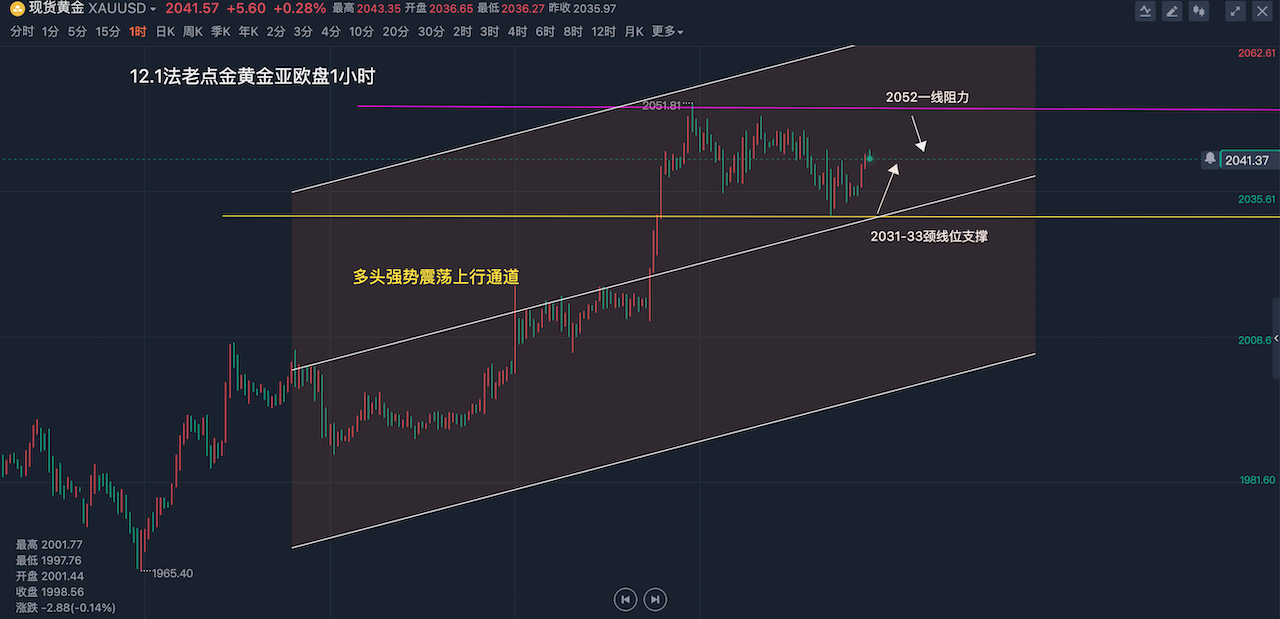
Task: Expand chart to fullscreen
Action: 1236,11
